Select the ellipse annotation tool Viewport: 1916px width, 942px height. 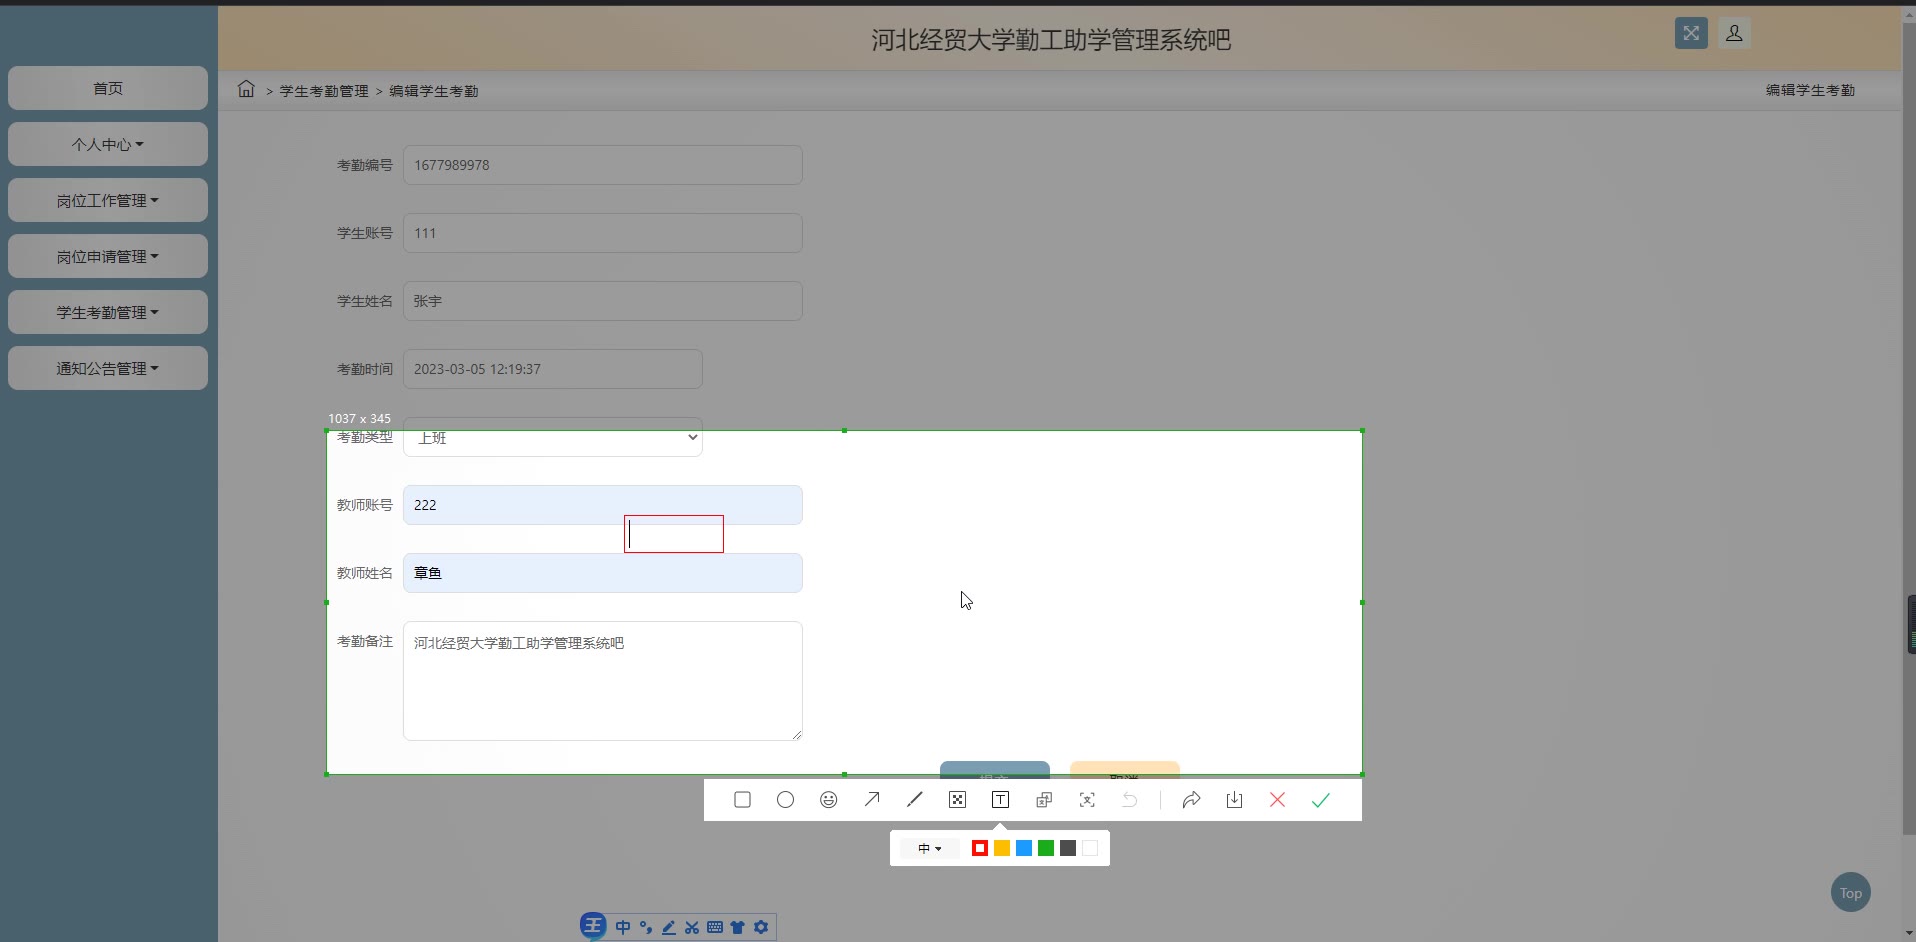785,800
